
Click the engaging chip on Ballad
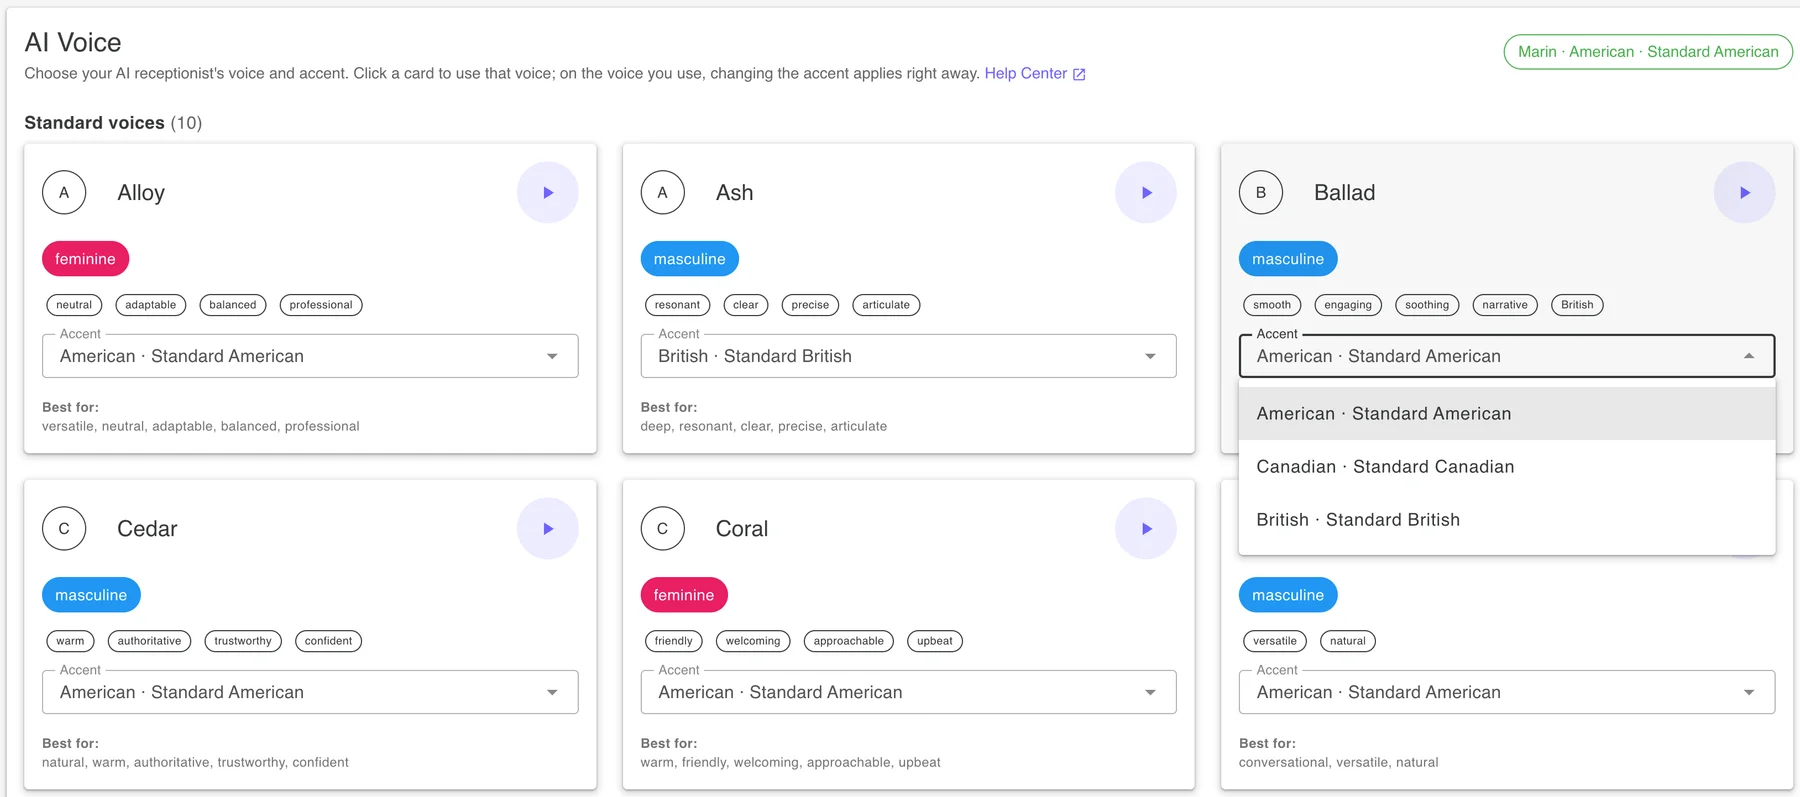point(1348,305)
